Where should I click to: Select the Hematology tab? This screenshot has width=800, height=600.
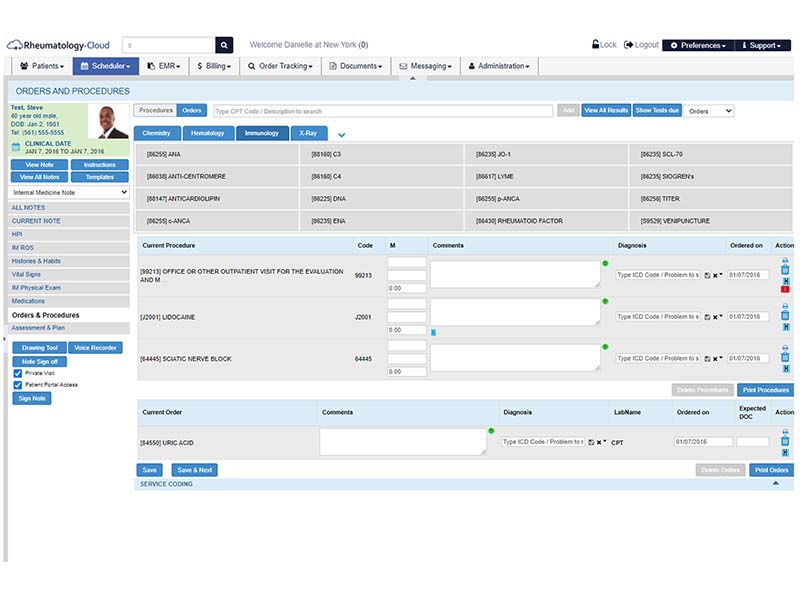click(x=208, y=133)
